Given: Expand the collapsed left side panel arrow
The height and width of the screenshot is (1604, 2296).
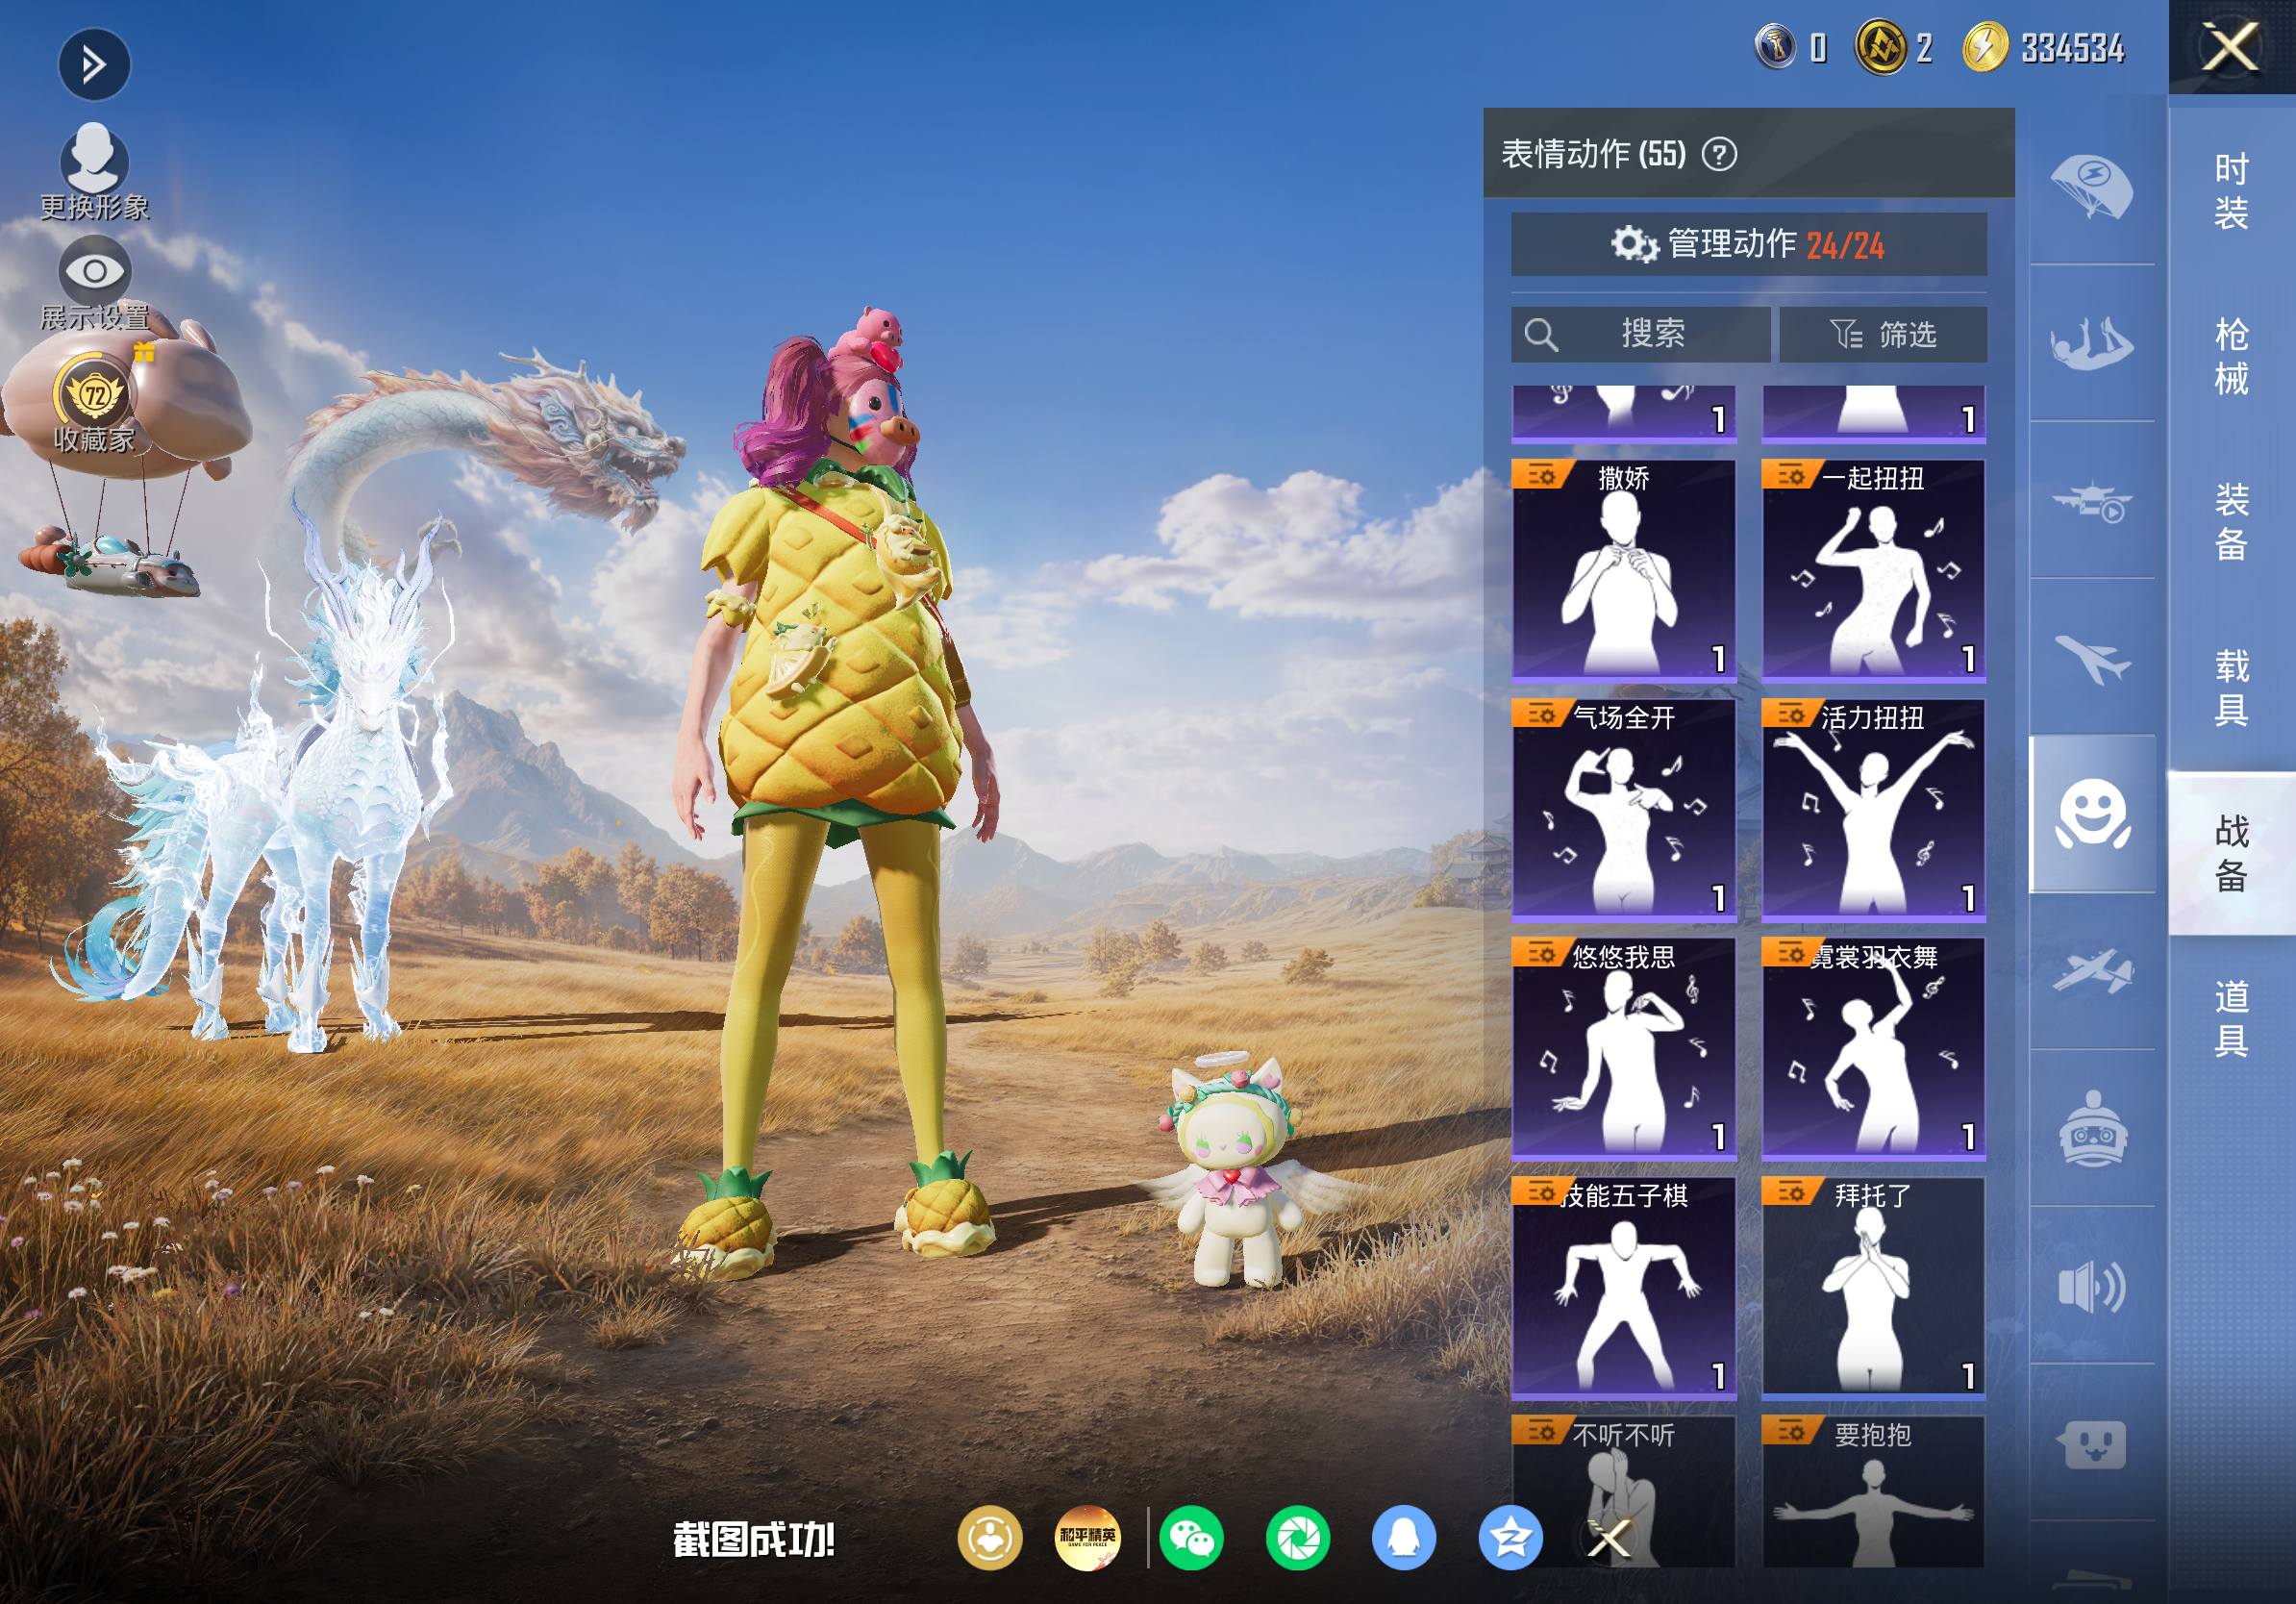Looking at the screenshot, I should pyautogui.click(x=94, y=65).
